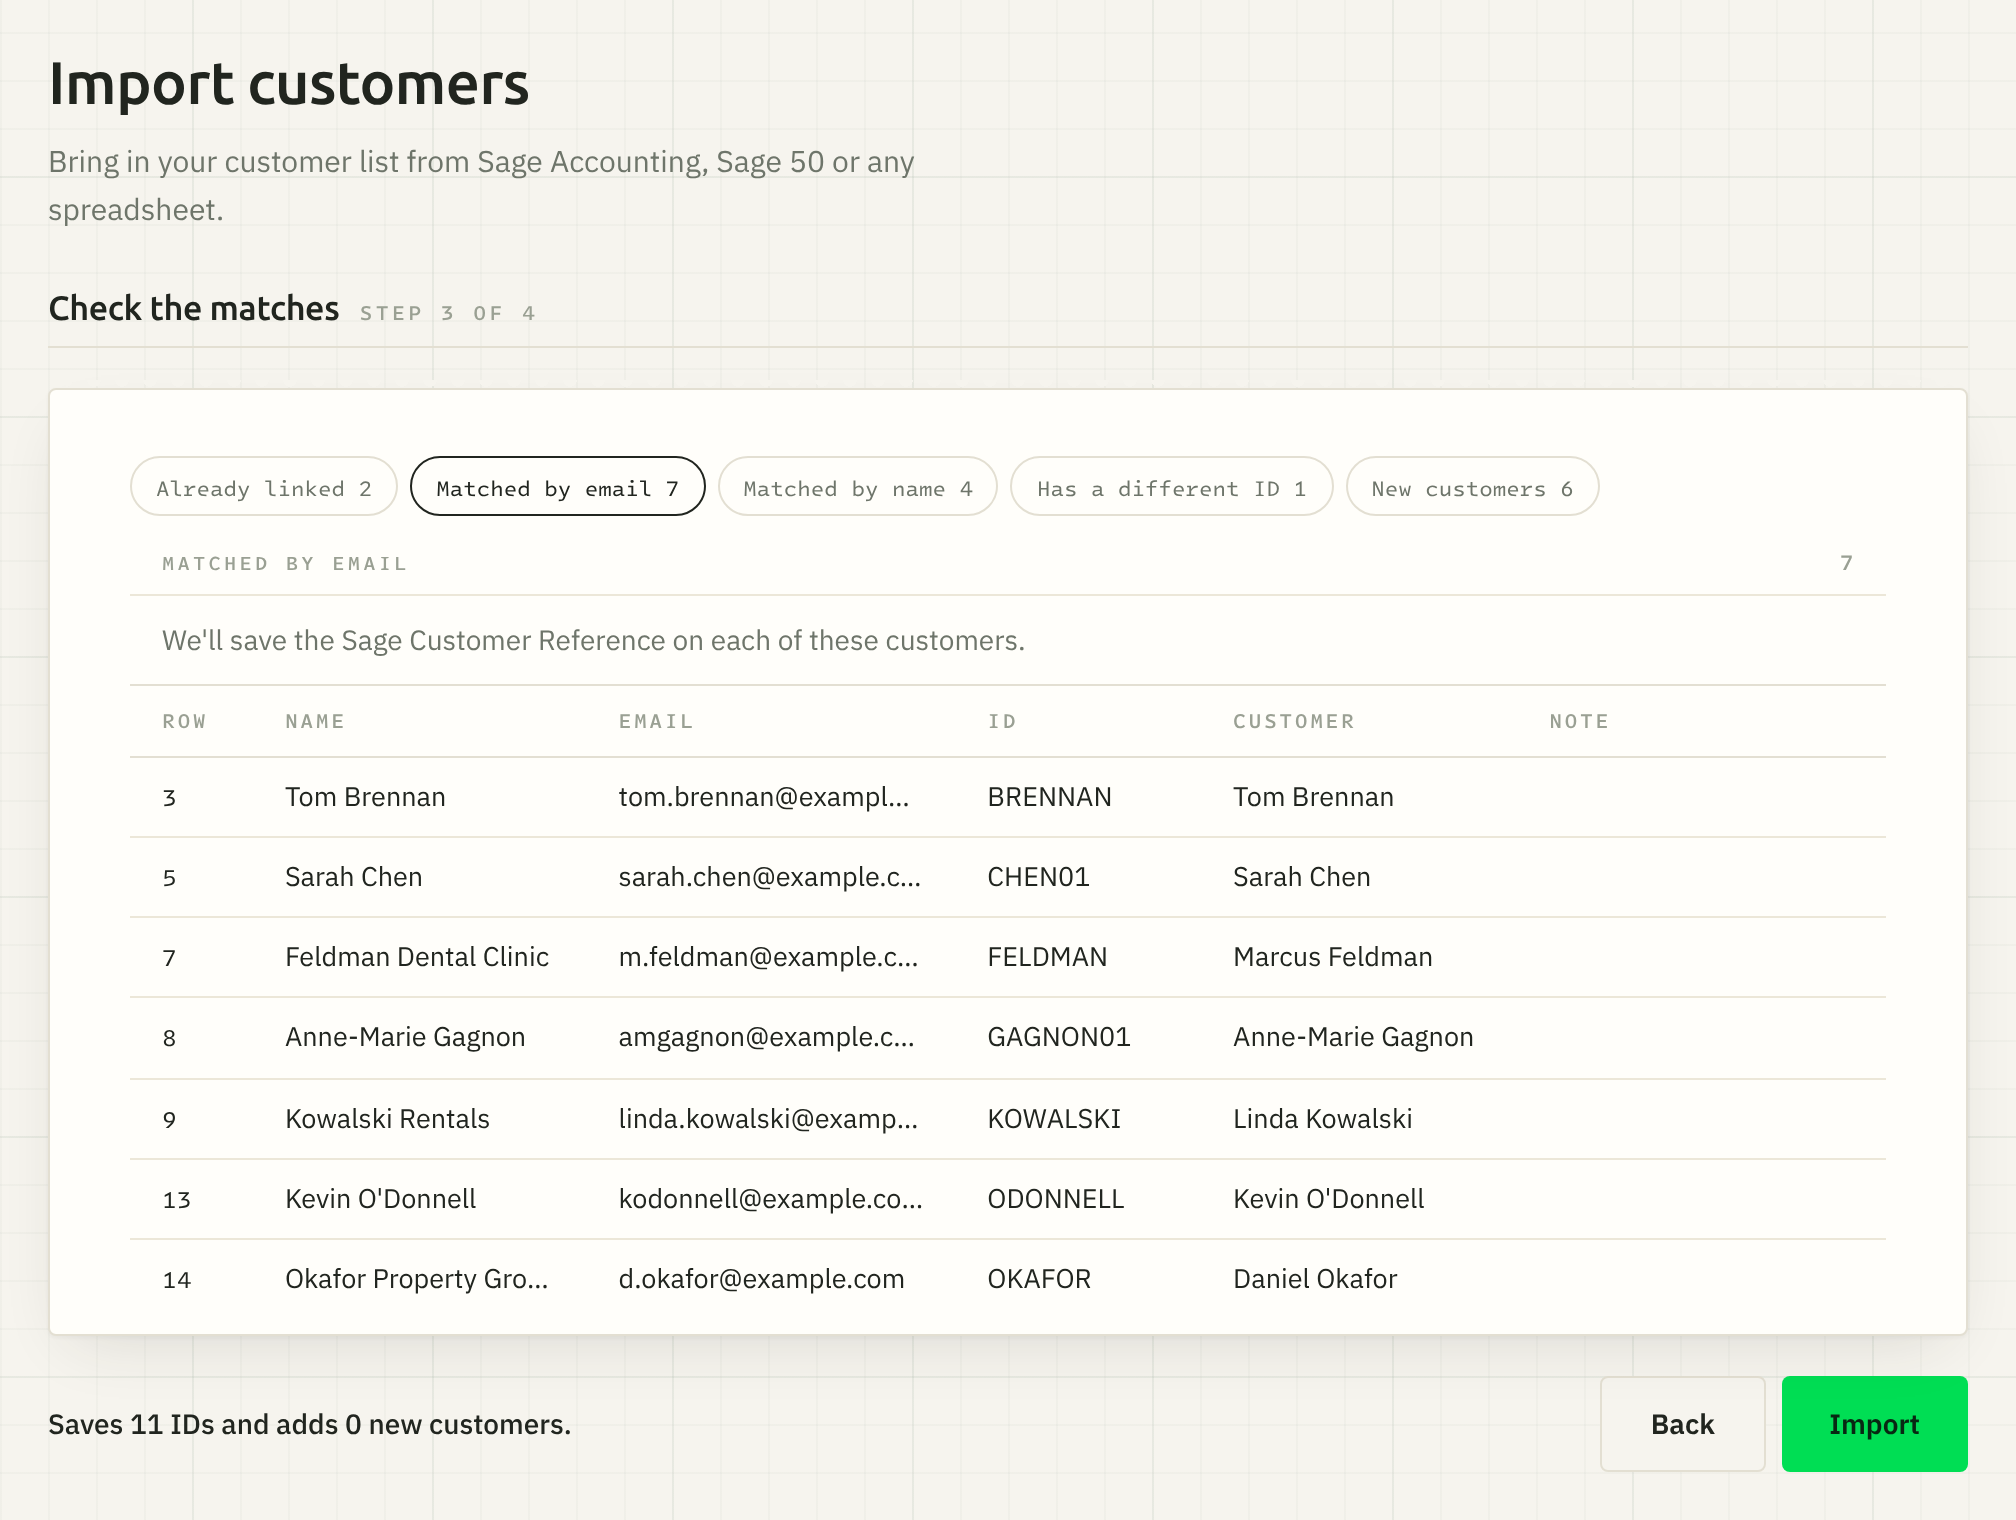Open the Already linked tab
This screenshot has width=2016, height=1520.
(x=264, y=487)
